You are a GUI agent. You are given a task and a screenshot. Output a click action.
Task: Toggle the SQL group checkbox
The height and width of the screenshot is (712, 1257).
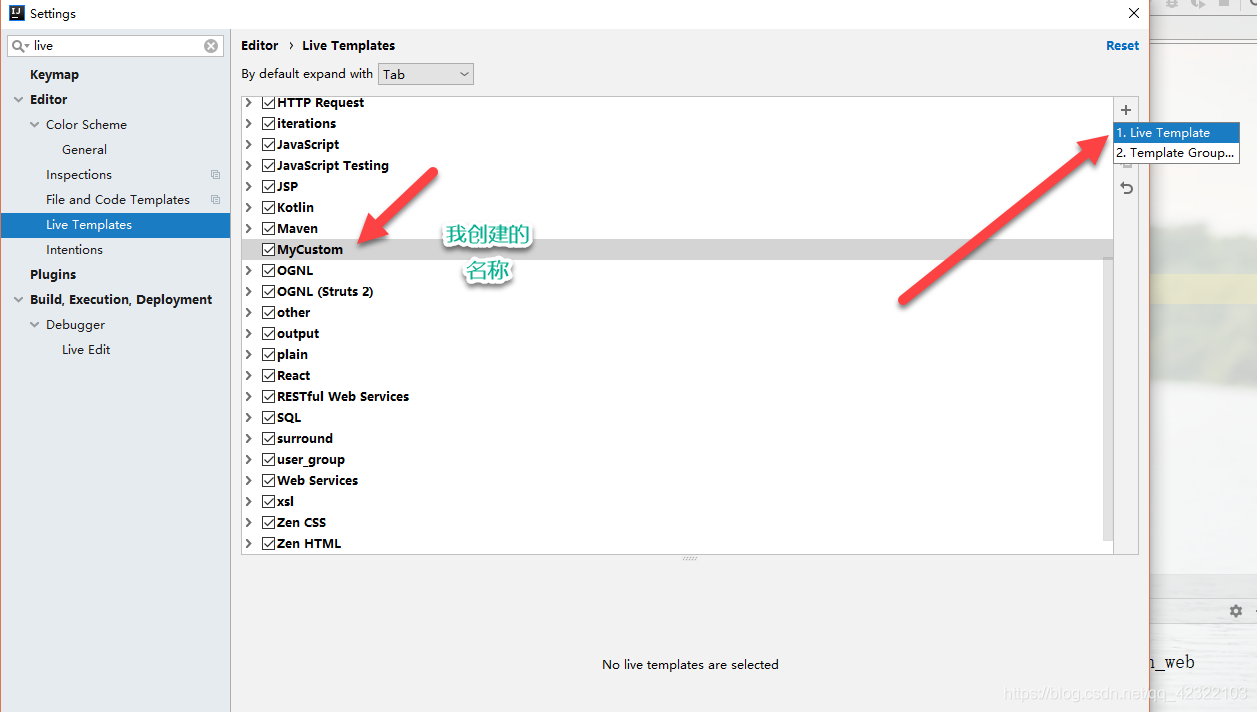coord(268,417)
